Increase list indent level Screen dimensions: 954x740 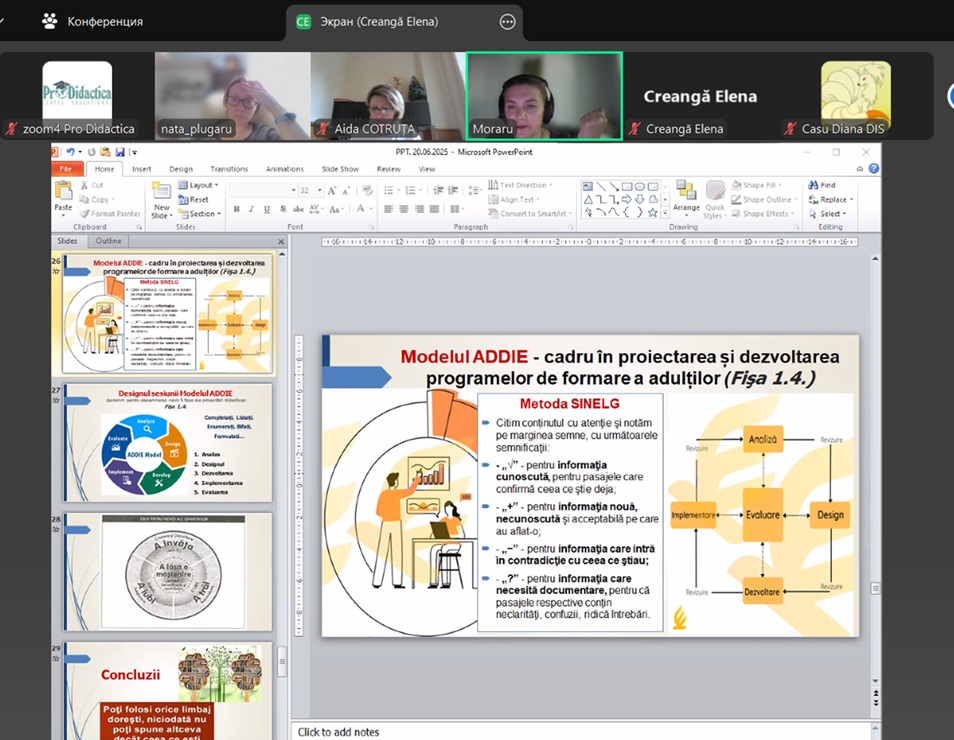(453, 191)
